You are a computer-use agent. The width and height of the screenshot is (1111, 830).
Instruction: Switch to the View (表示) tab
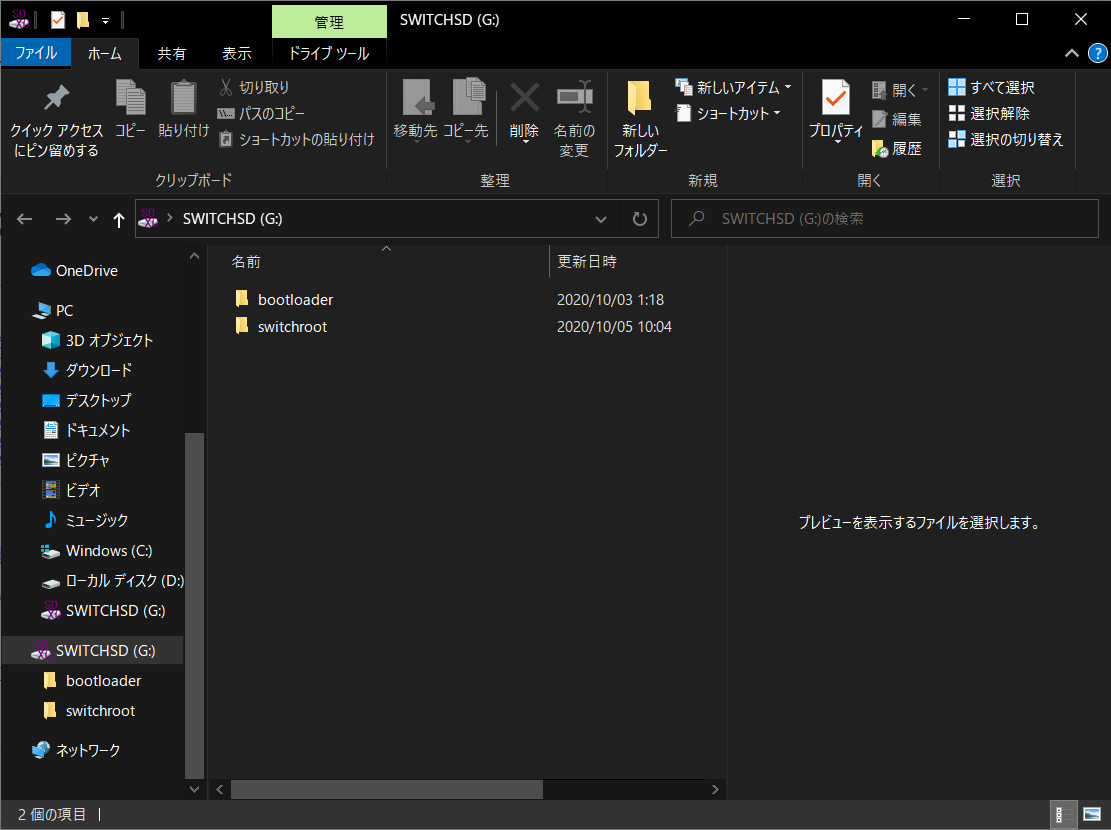(237, 54)
